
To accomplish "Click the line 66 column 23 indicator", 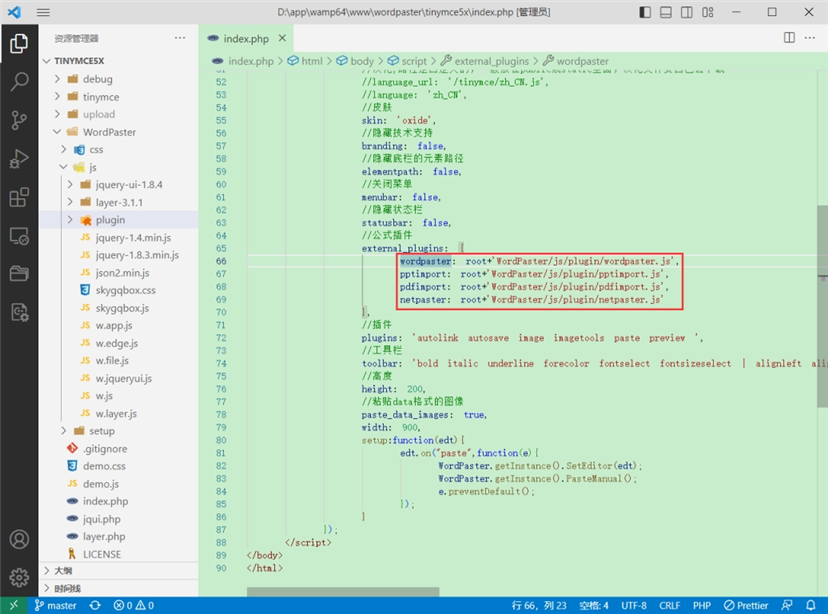I will (539, 605).
